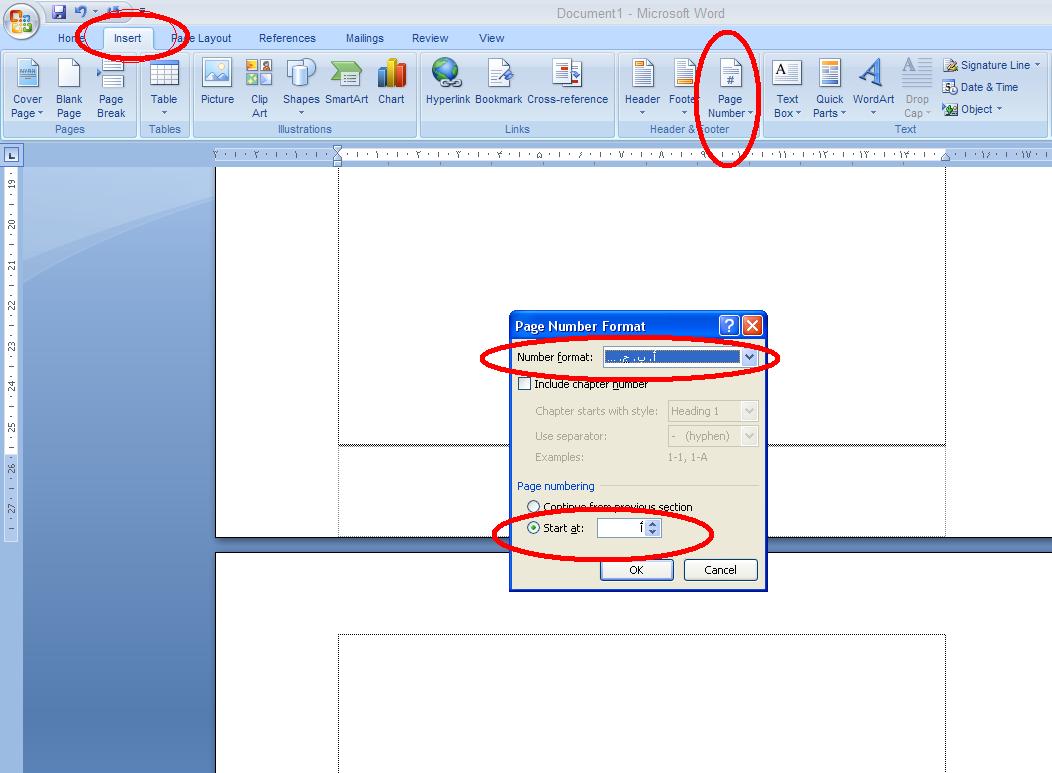Screen dimensions: 1052x773
Task: Expand the Object dropdown arrow
Action: point(999,109)
